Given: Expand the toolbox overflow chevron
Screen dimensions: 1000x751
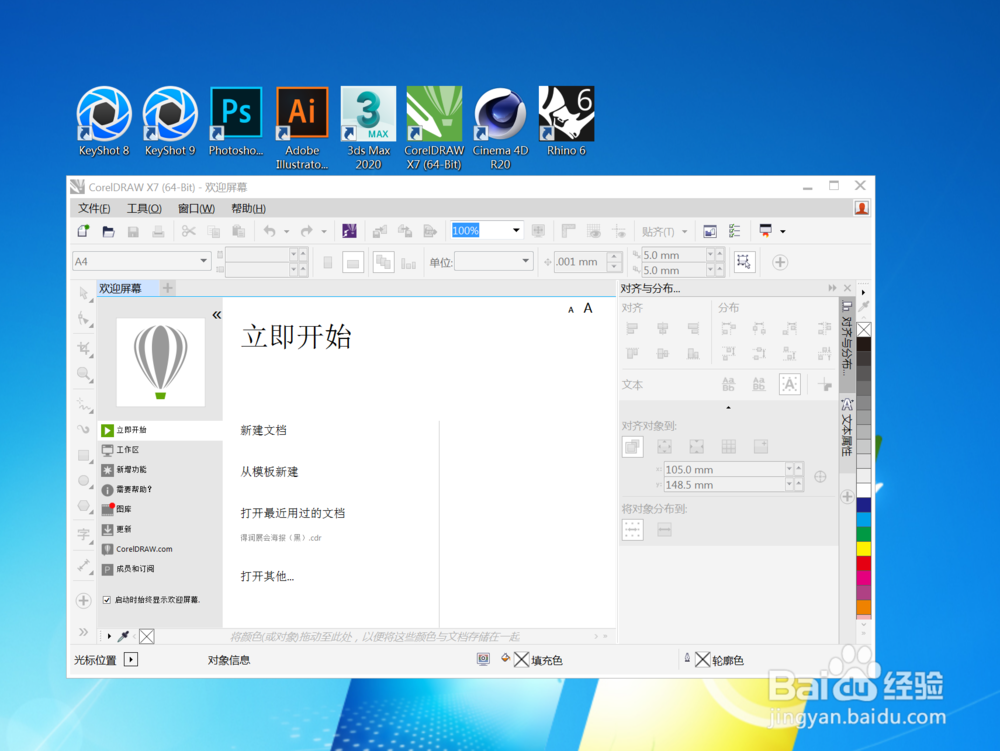Looking at the screenshot, I should pyautogui.click(x=84, y=632).
